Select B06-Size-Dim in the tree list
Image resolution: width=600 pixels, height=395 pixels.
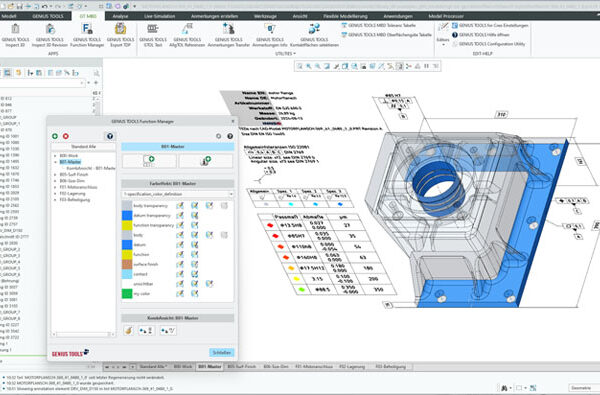coord(72,181)
